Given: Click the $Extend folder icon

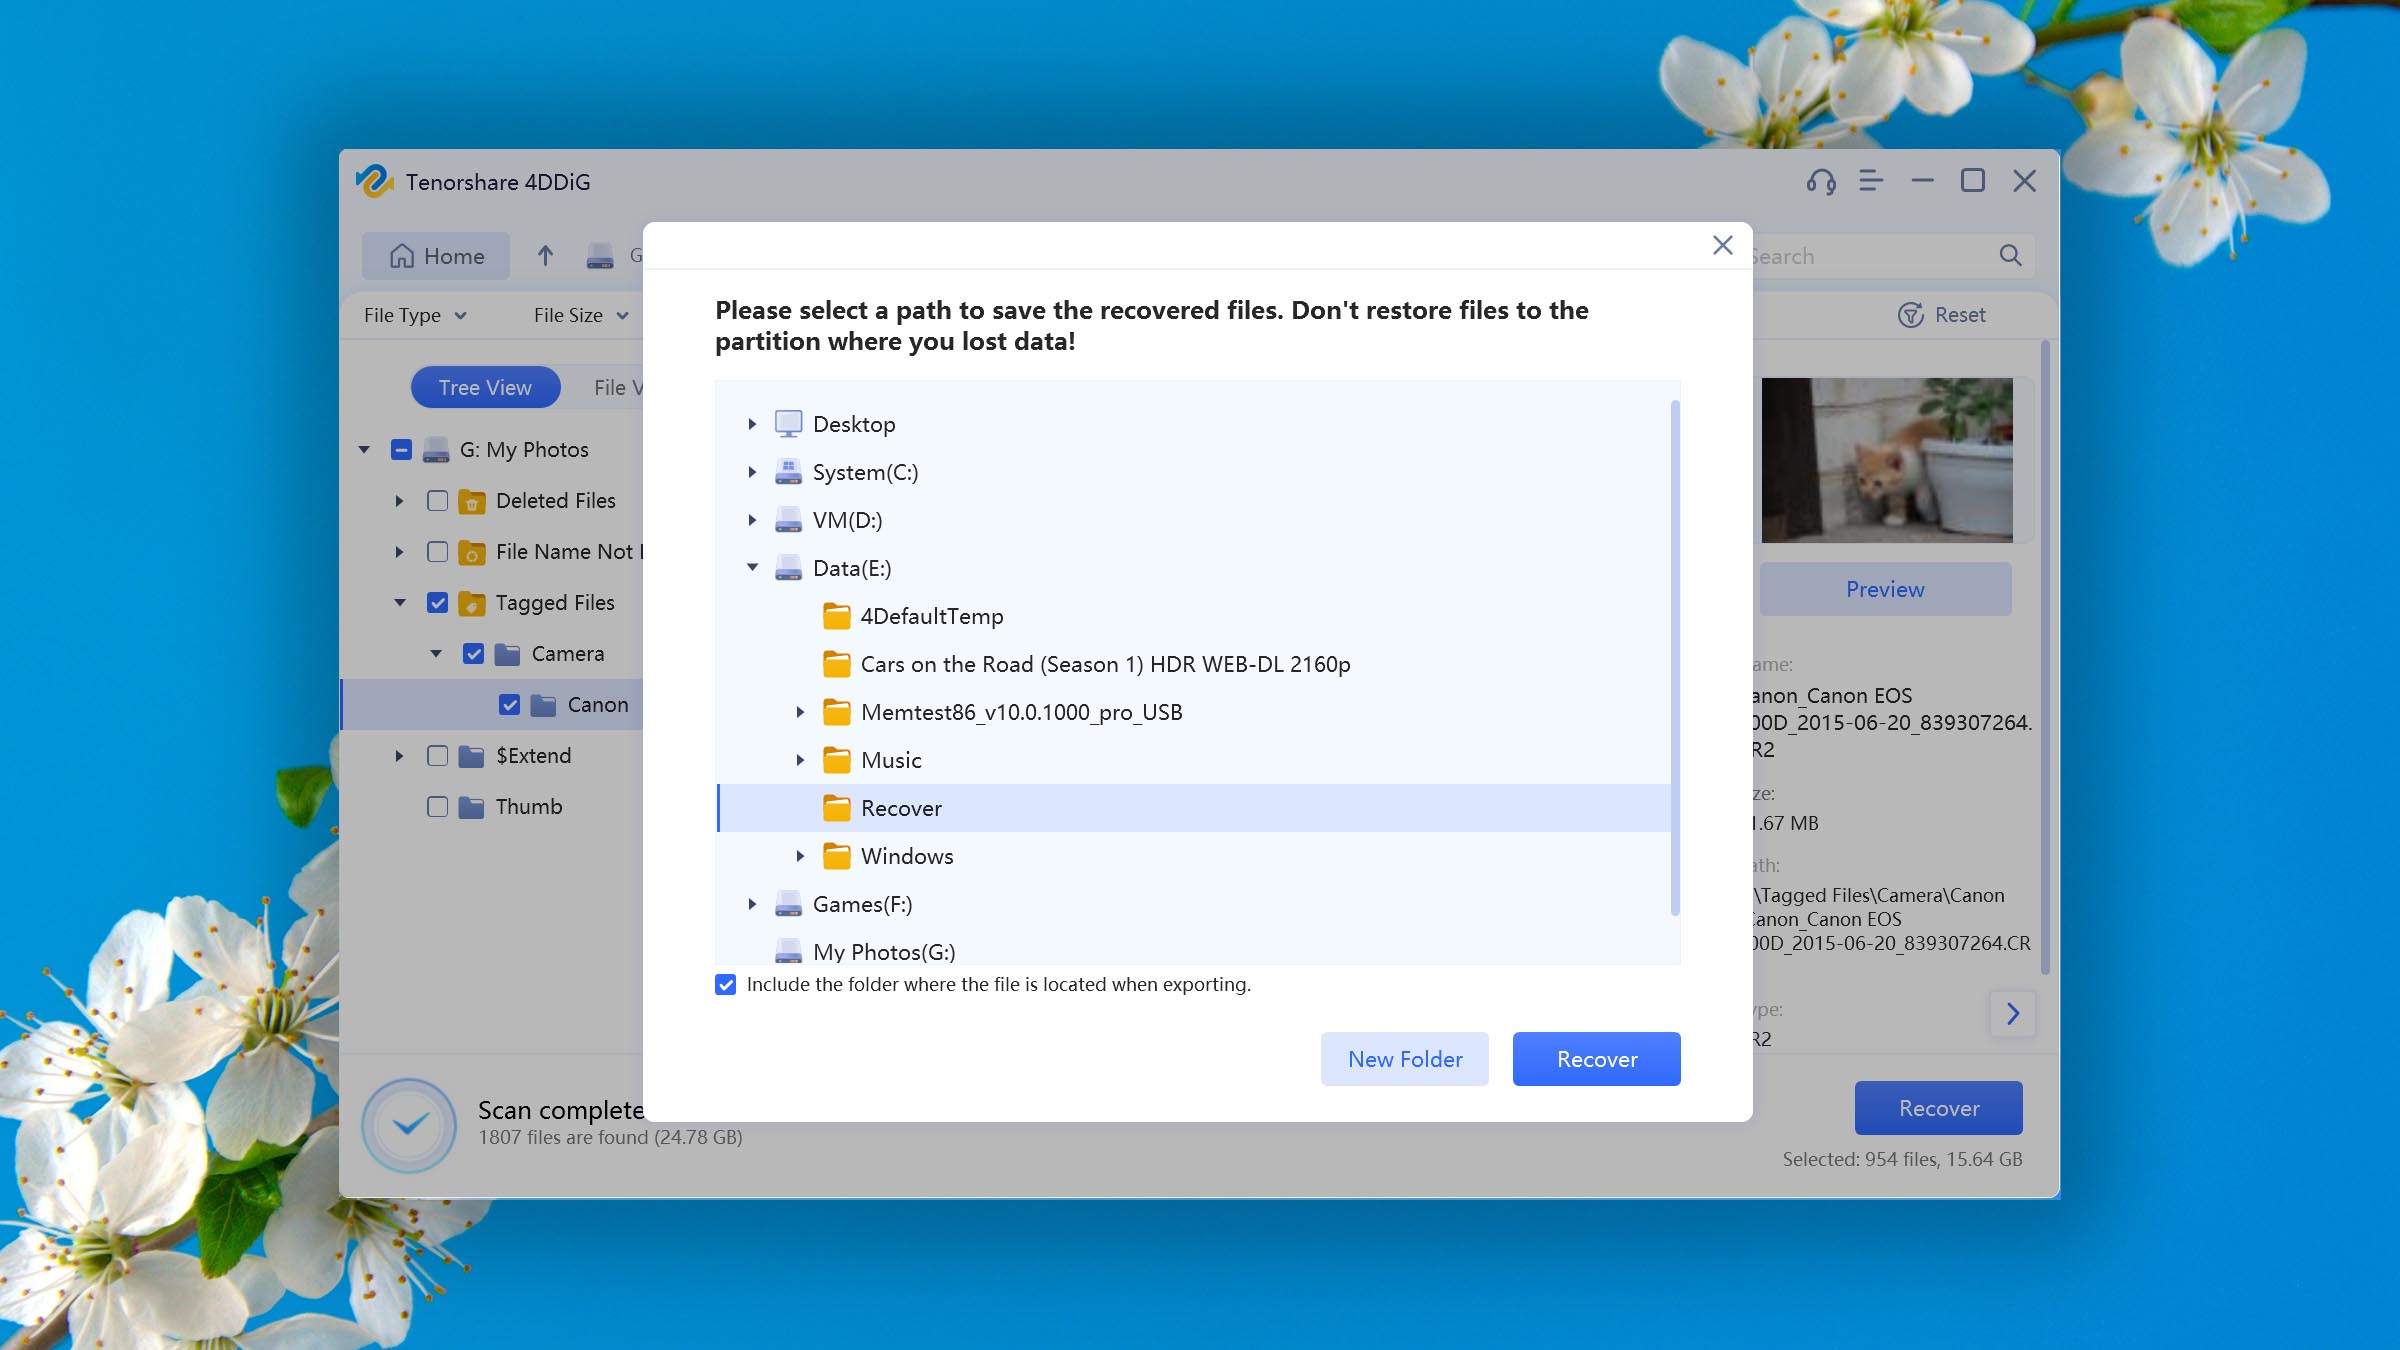Looking at the screenshot, I should coord(471,756).
